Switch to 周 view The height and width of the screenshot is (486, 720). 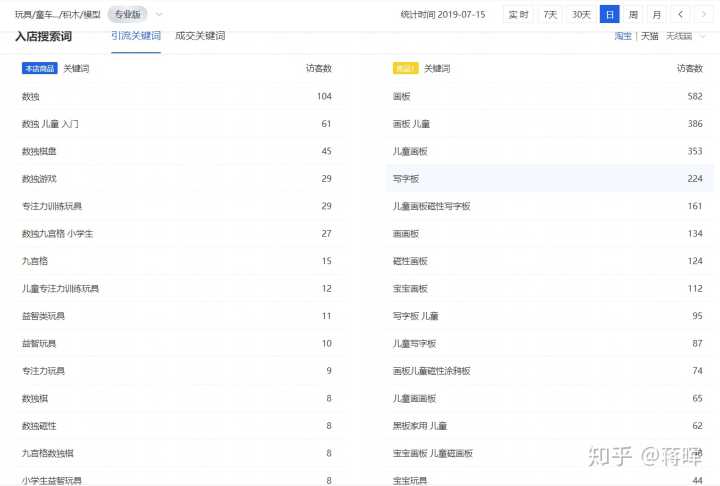pyautogui.click(x=633, y=14)
